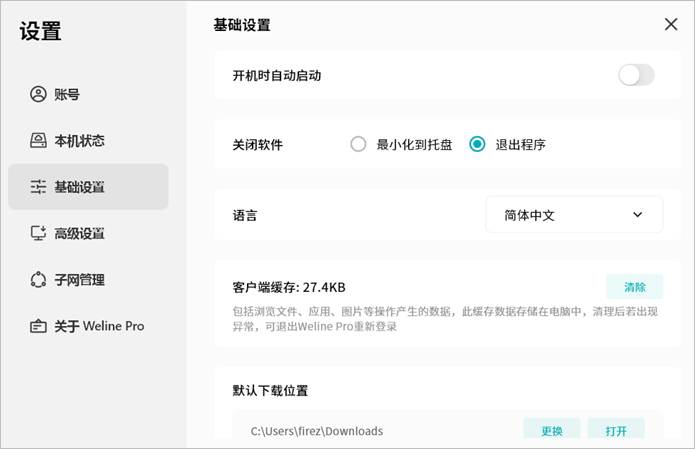Toggle the 开机时自动启动 switch

tap(636, 75)
